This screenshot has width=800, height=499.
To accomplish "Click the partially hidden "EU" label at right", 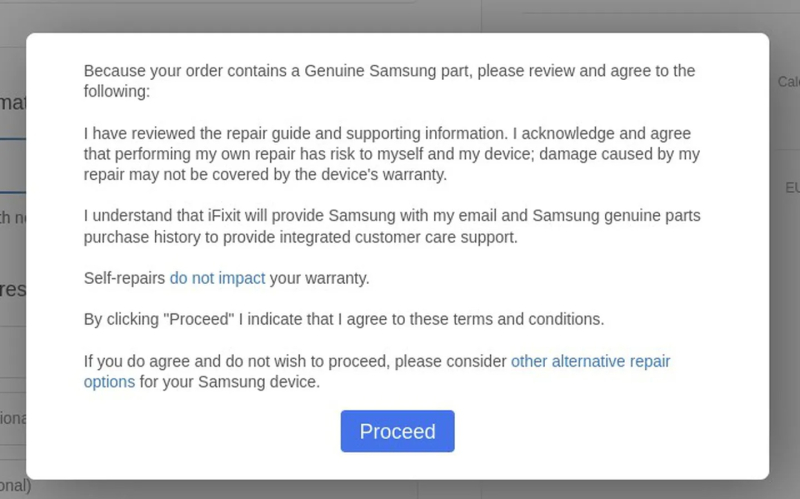I will coord(790,187).
